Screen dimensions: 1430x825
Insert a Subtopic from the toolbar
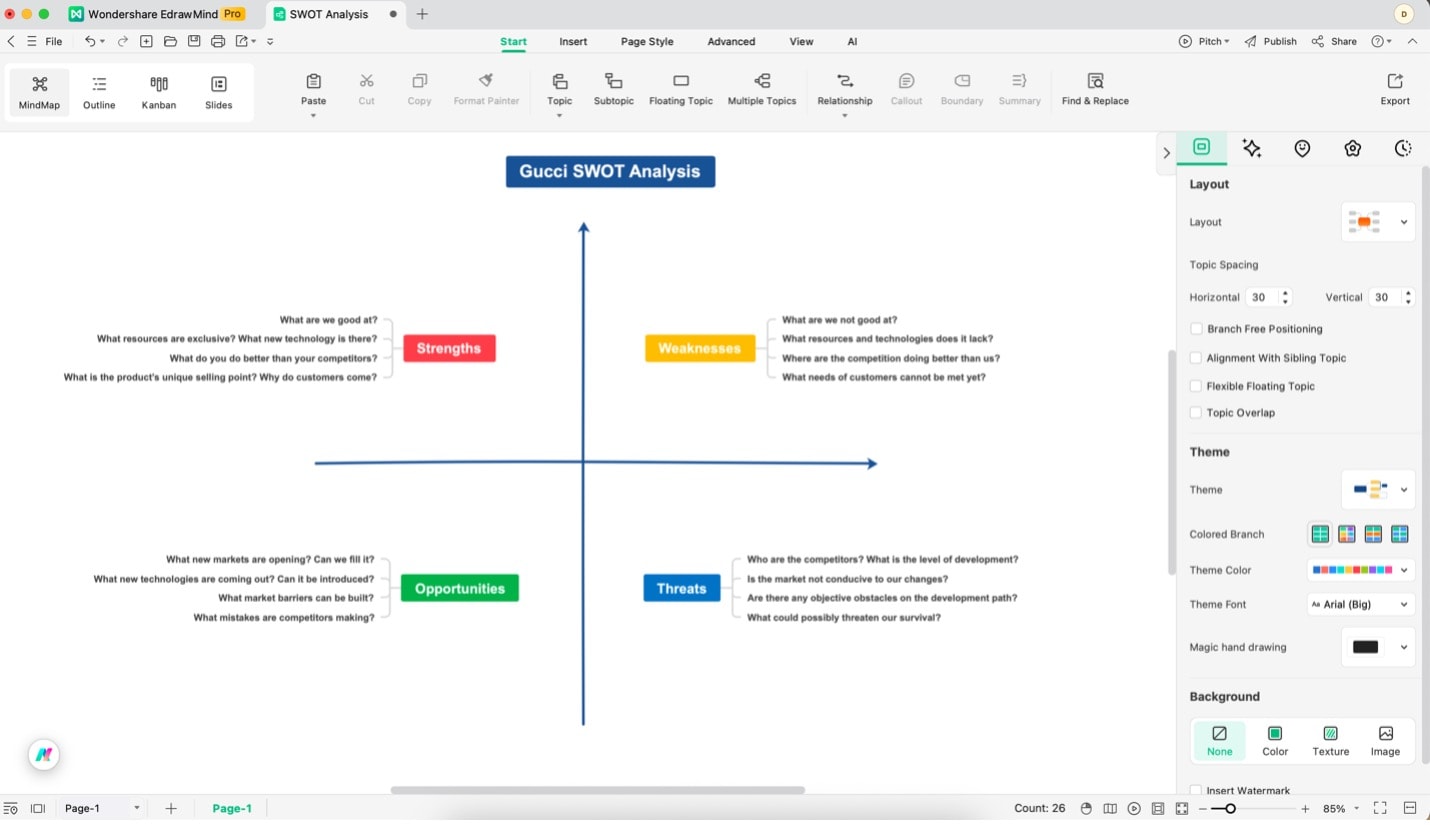click(614, 89)
